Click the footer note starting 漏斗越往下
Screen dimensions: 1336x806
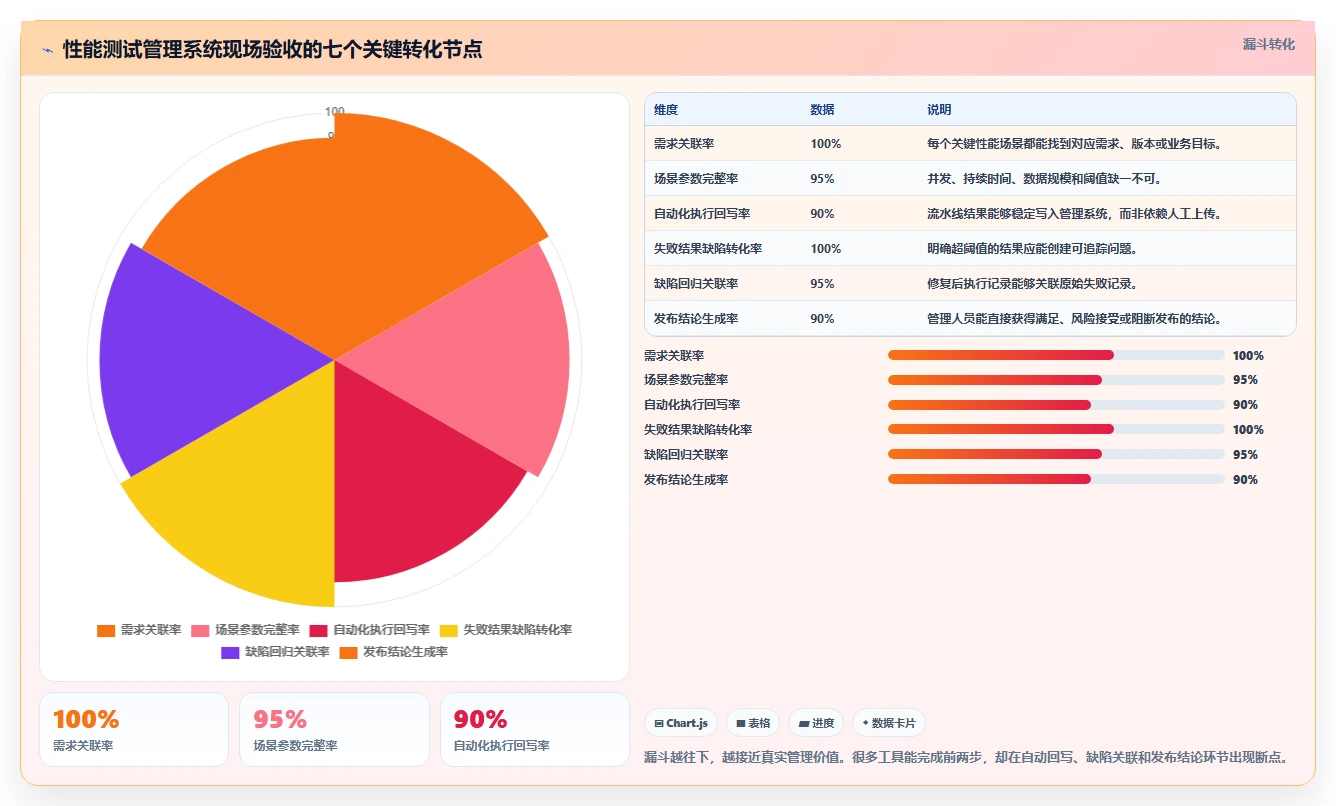(x=966, y=758)
